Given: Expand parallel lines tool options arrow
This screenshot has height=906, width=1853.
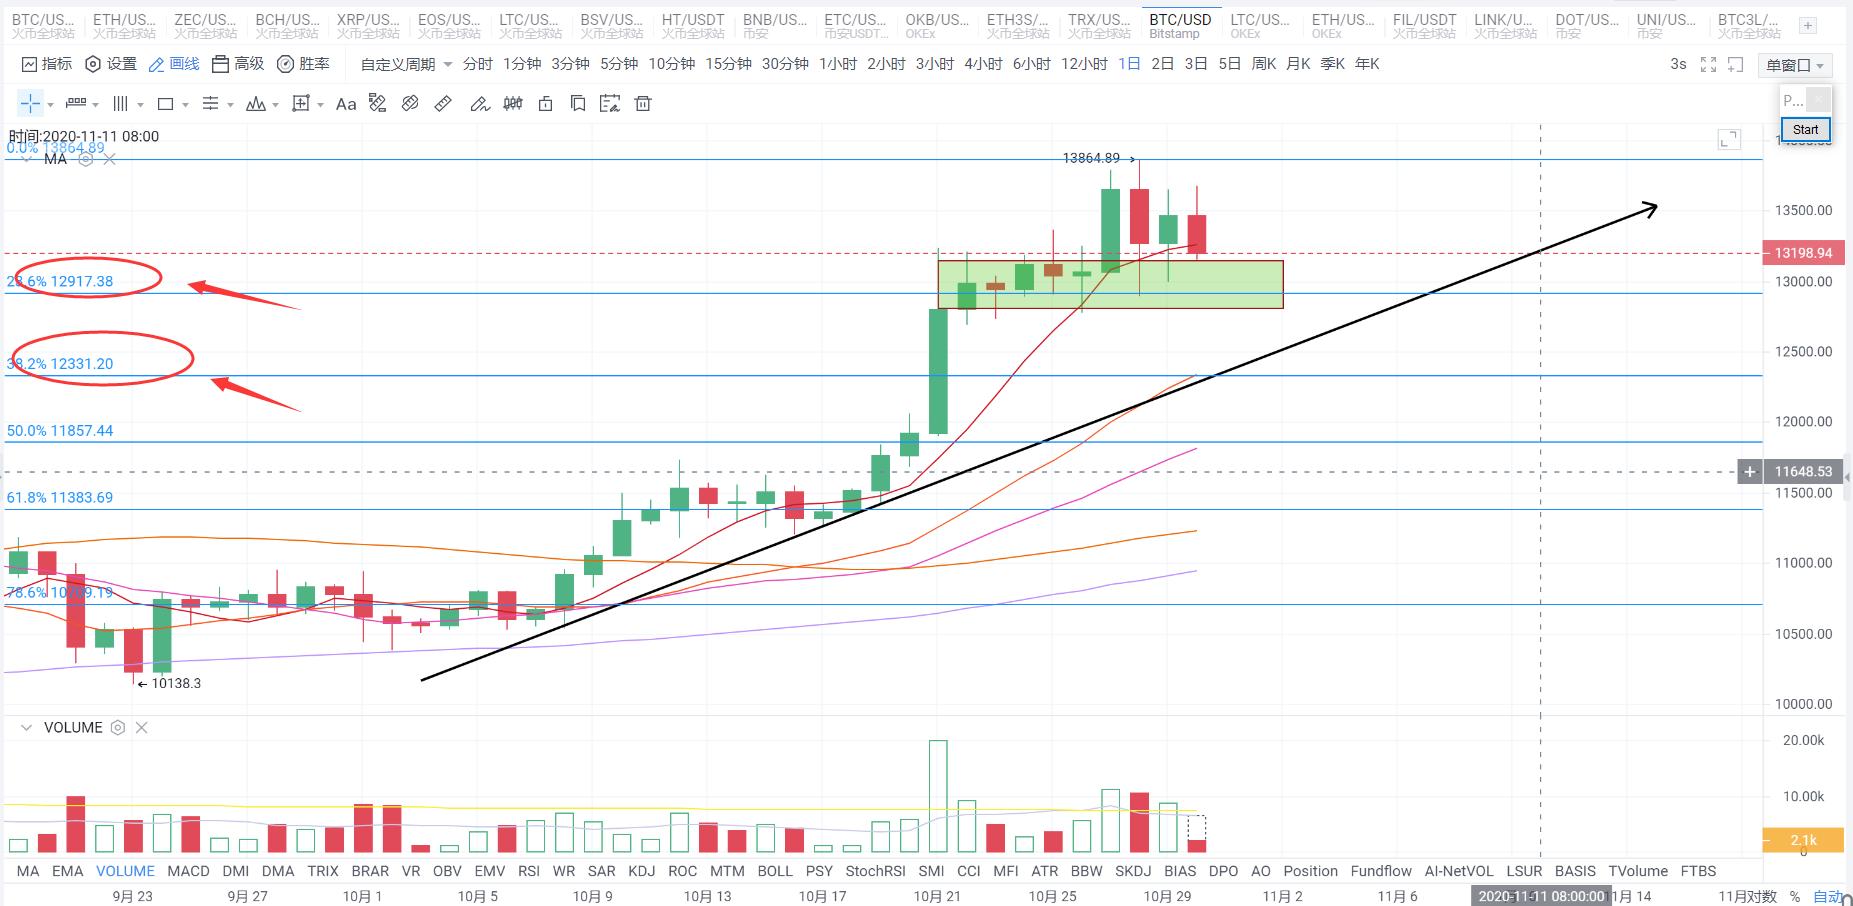Looking at the screenshot, I should (x=140, y=105).
